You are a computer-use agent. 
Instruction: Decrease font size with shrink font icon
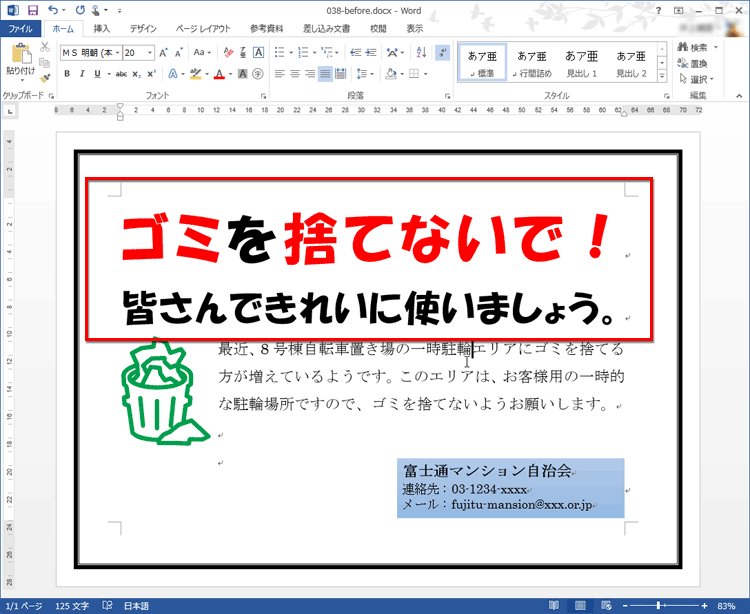point(179,53)
